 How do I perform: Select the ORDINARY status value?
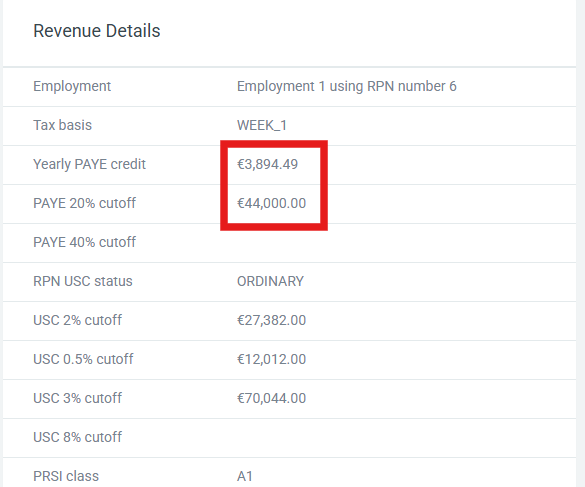pyautogui.click(x=270, y=281)
